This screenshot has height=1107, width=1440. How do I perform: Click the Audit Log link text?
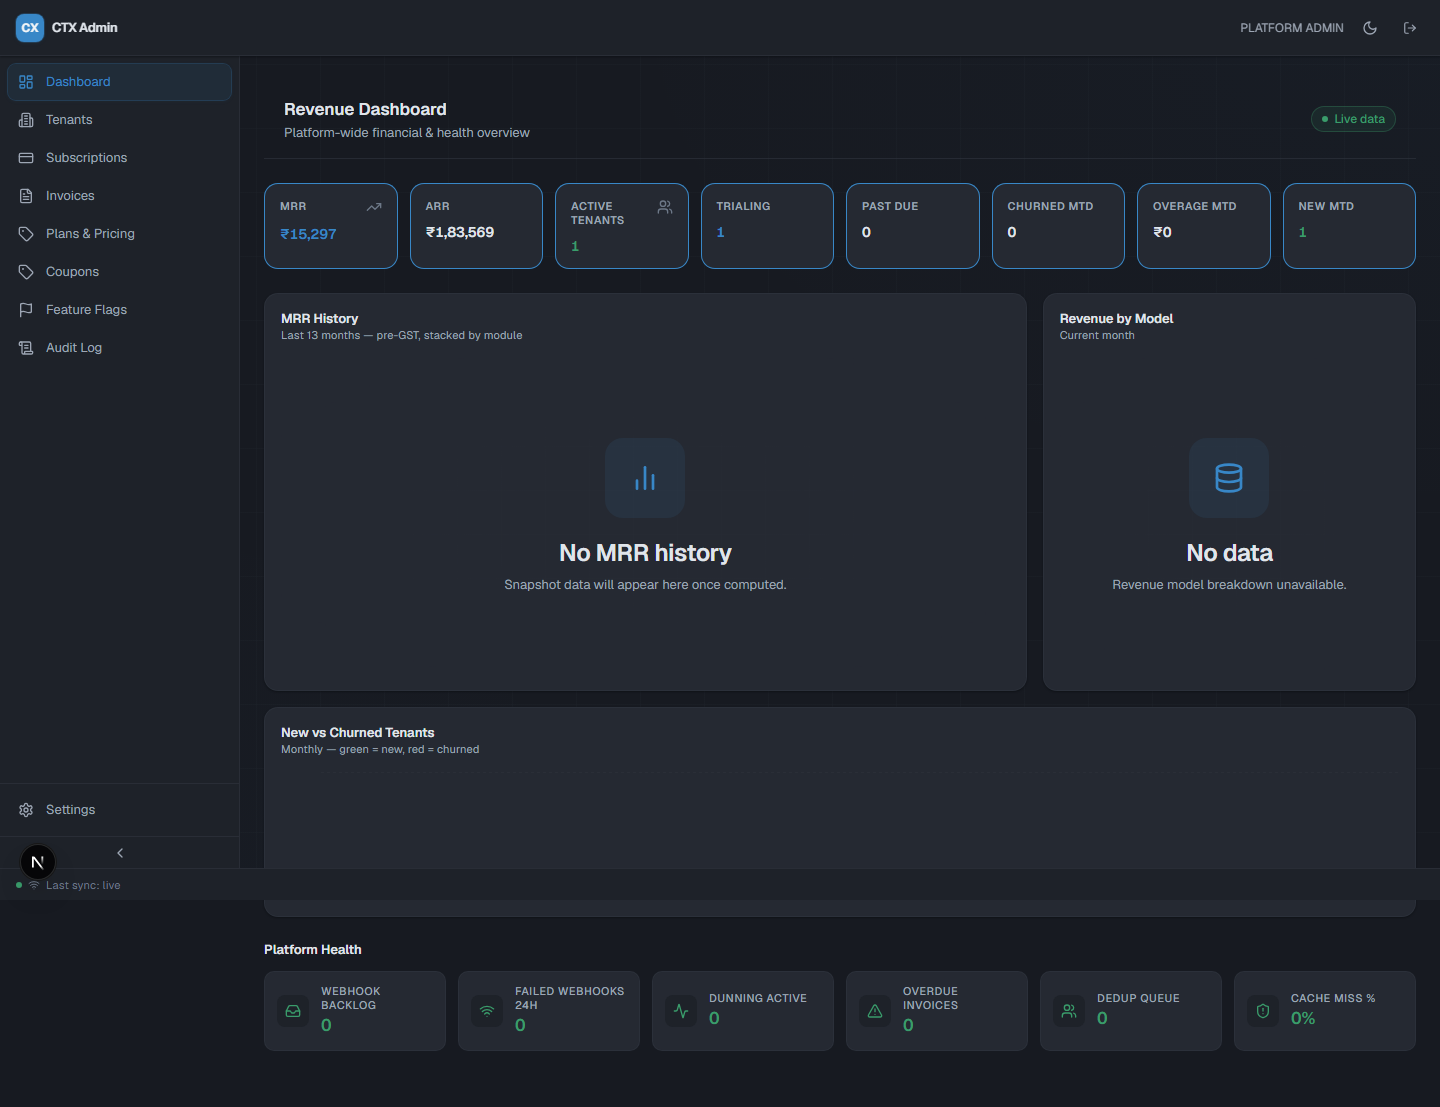(74, 348)
